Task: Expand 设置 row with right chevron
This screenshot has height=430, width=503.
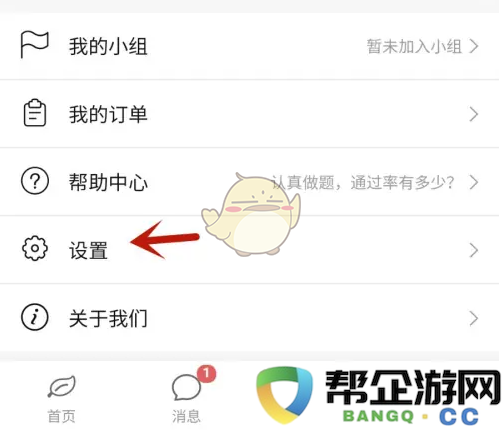Action: click(474, 250)
